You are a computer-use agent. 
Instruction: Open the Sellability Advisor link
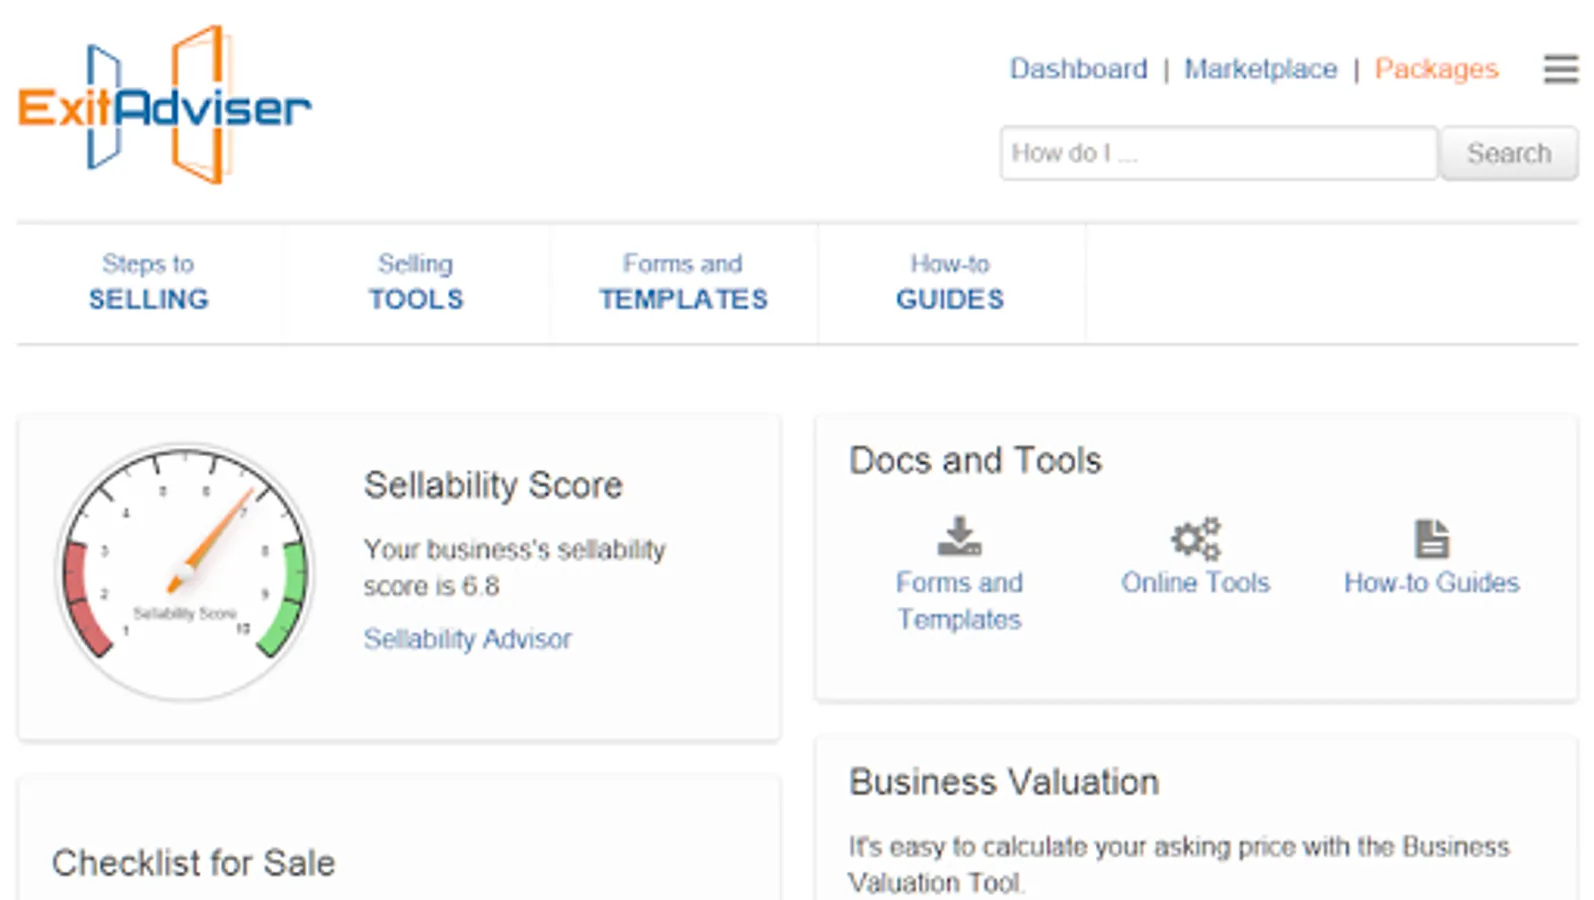tap(467, 639)
